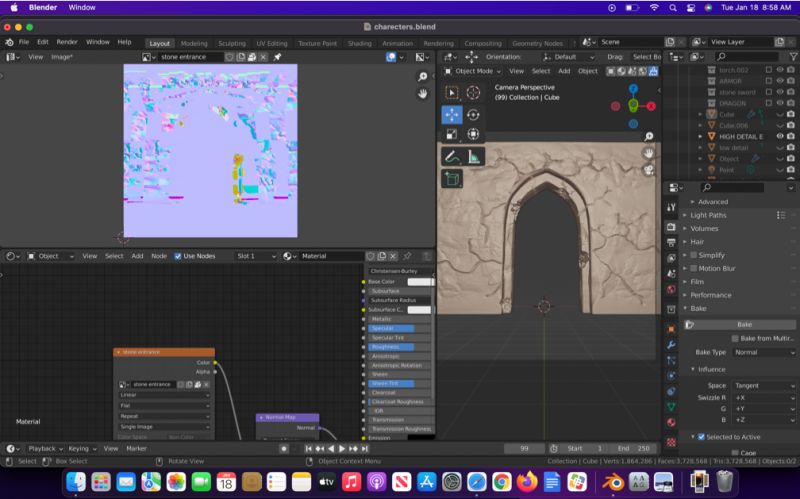
Task: Select the Annotate pencil tool
Action: point(452,157)
